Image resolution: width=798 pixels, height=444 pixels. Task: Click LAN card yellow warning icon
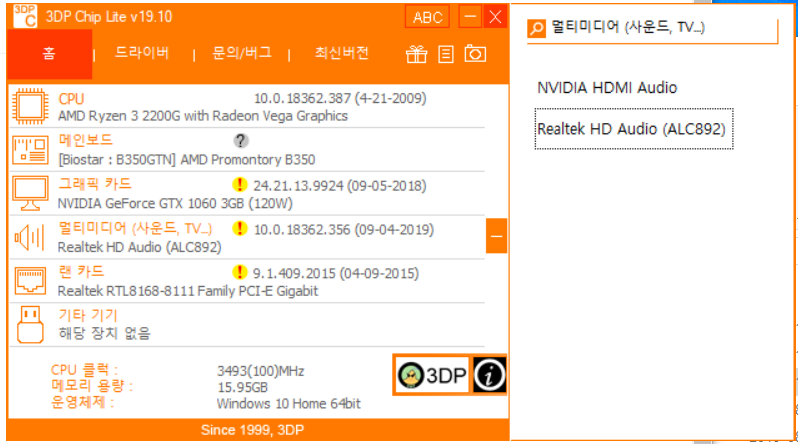tap(239, 272)
